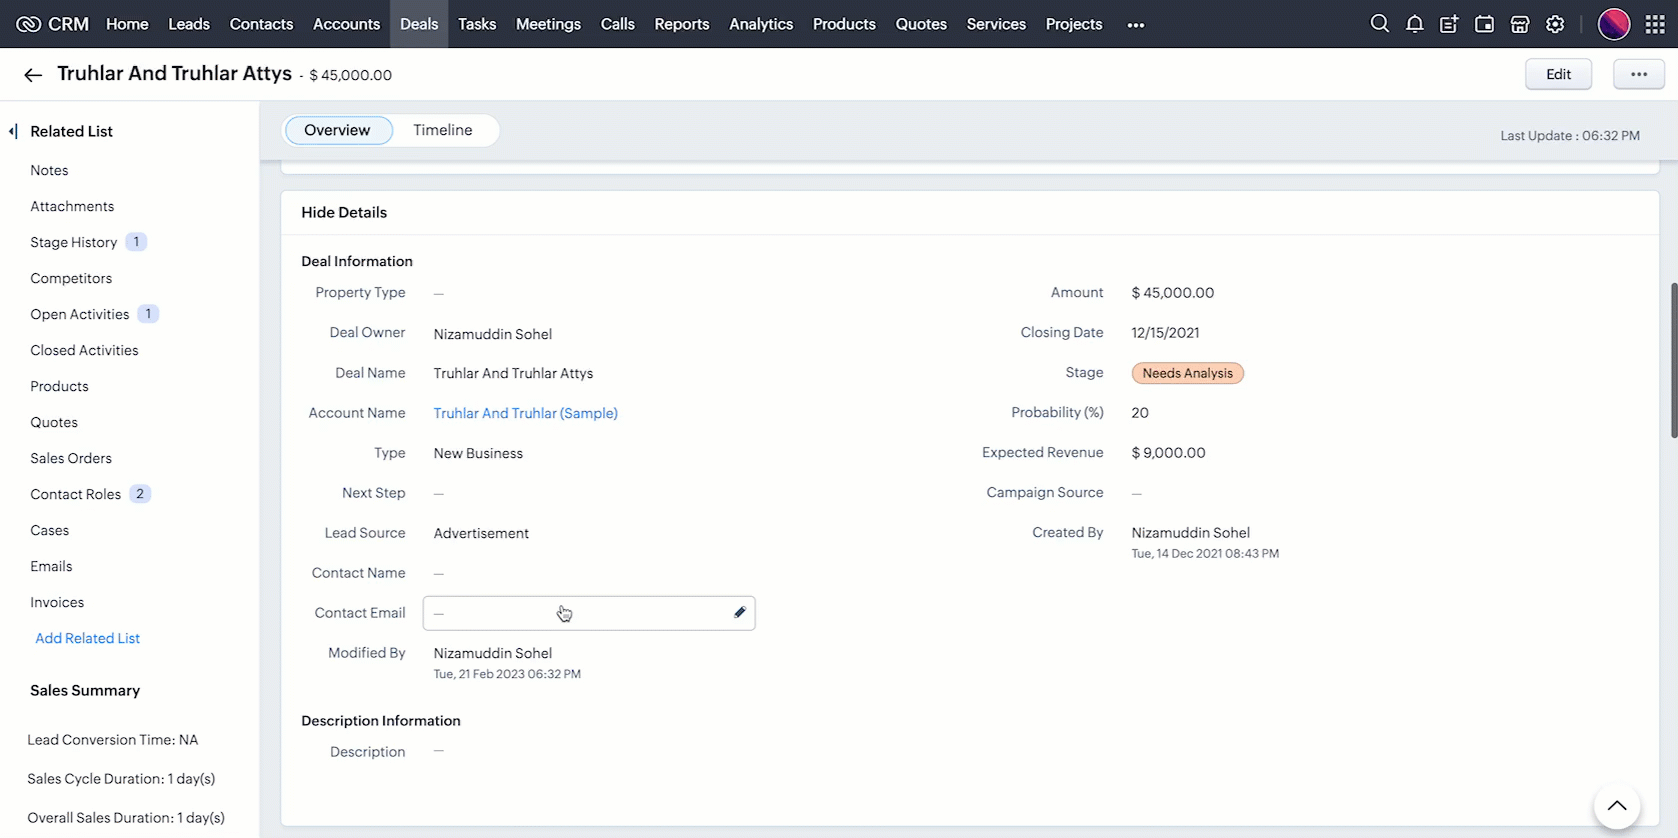Open the Reports module tab
The height and width of the screenshot is (838, 1678).
[681, 24]
